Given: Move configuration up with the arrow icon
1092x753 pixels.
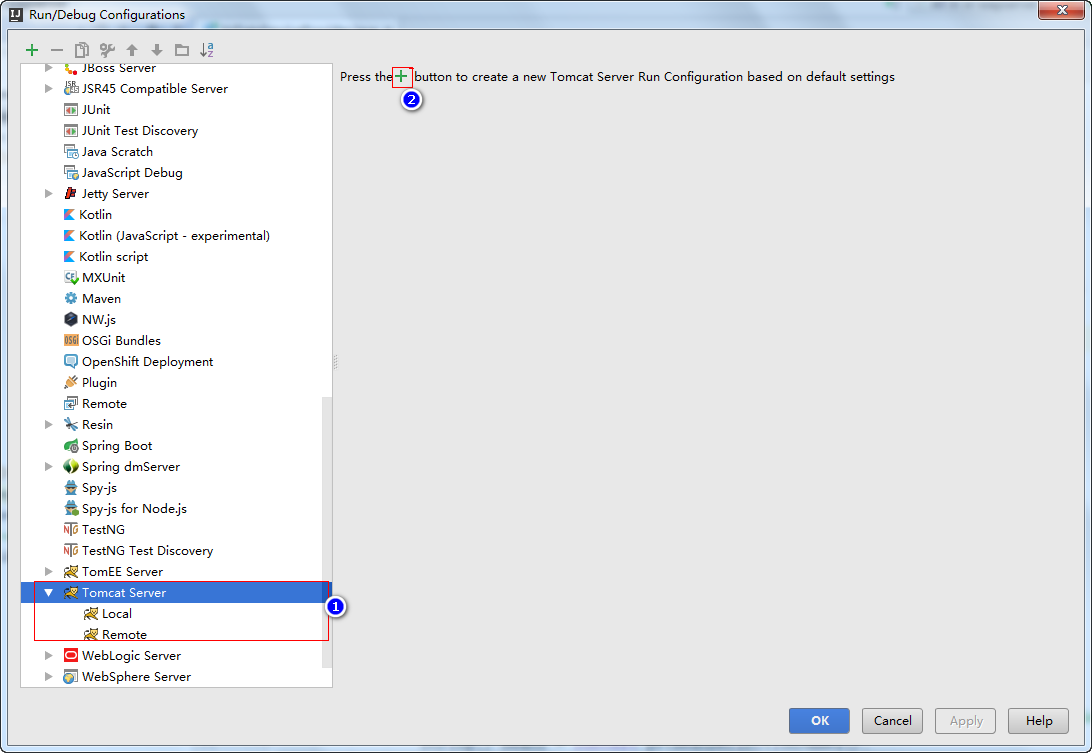Looking at the screenshot, I should click(132, 50).
